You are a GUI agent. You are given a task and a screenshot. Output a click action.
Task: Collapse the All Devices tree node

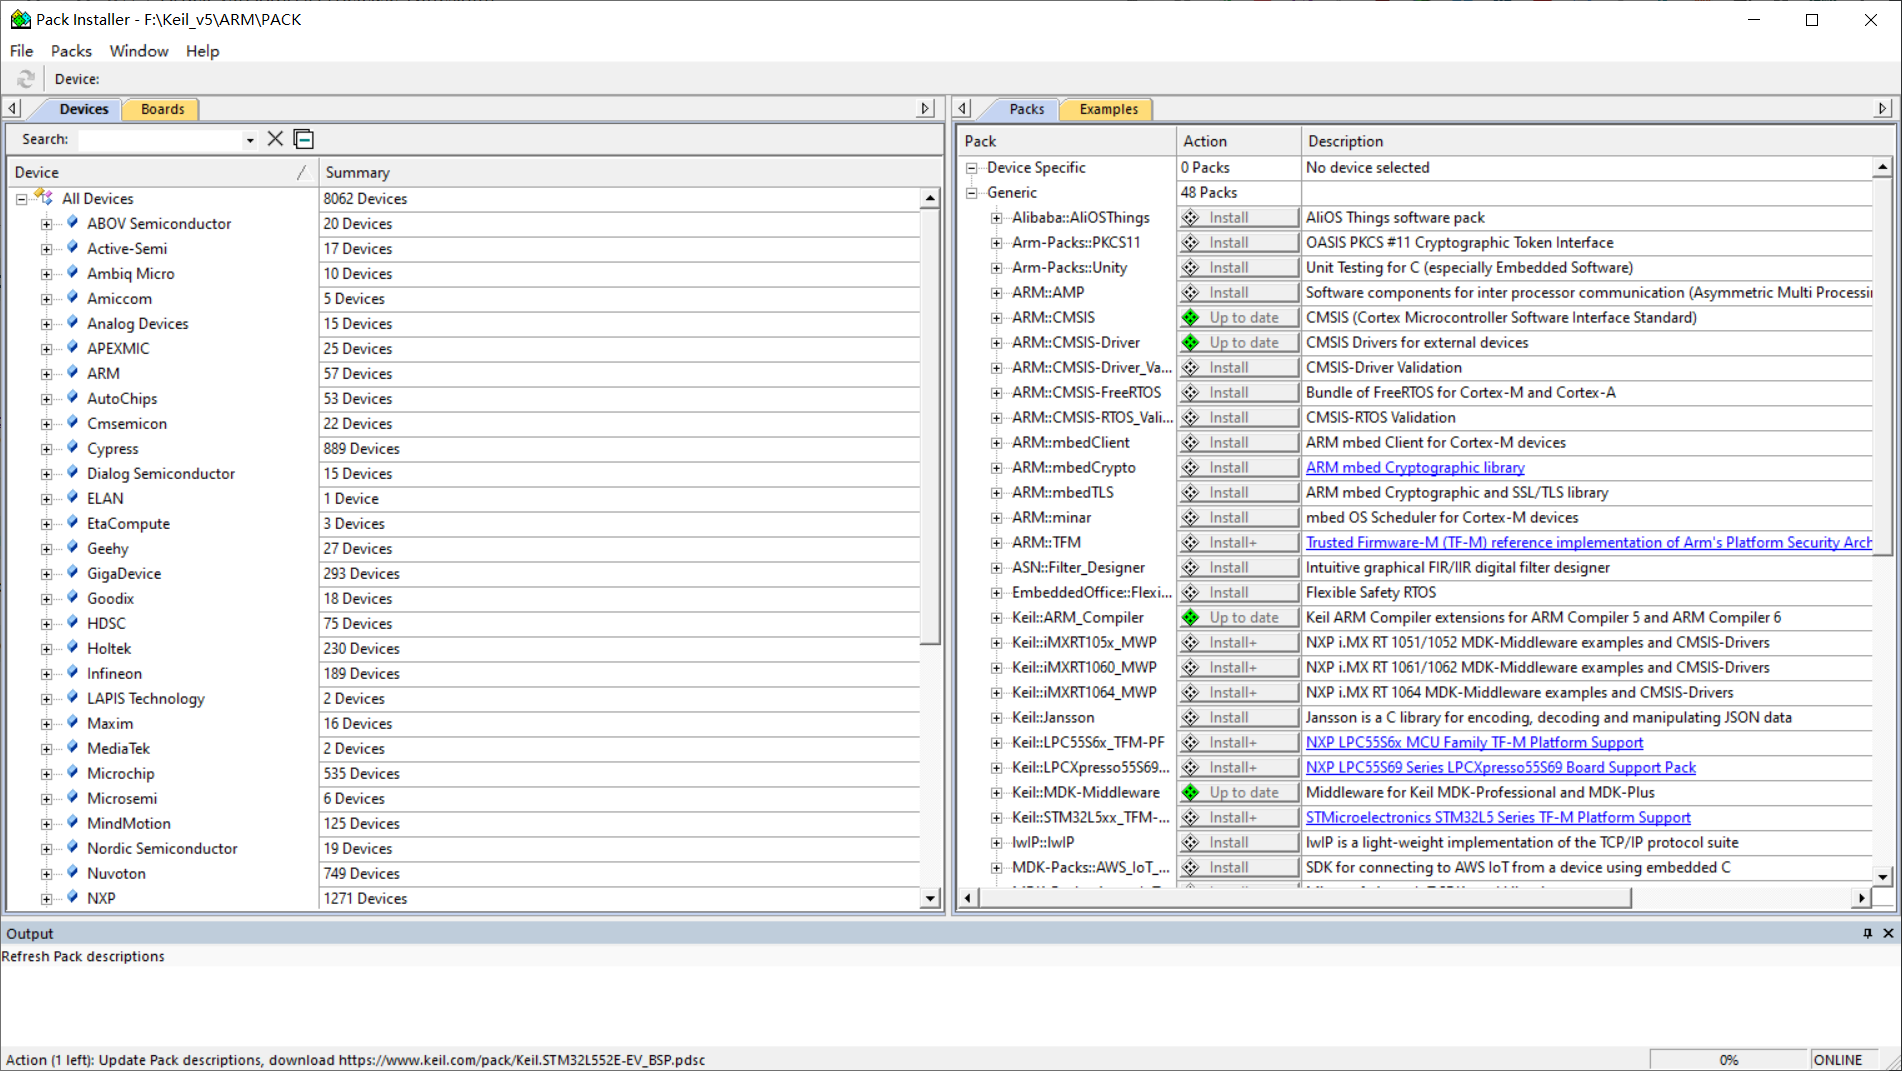click(x=21, y=199)
